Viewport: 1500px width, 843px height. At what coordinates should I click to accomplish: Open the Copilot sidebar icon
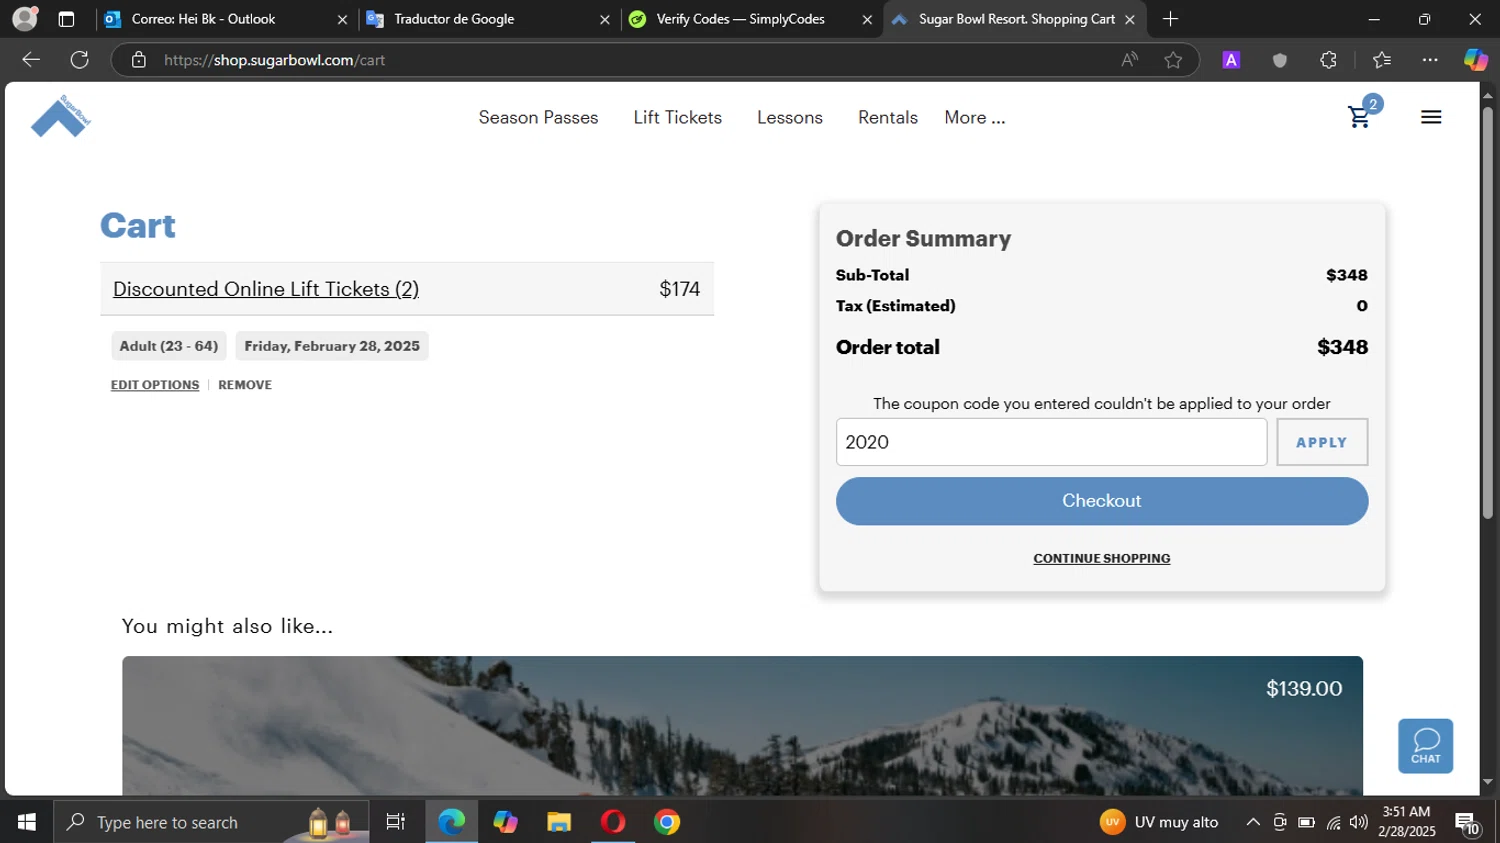click(1475, 60)
